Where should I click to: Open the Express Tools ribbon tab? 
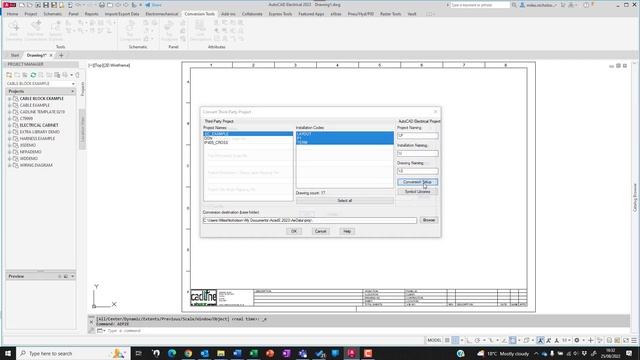pos(280,14)
